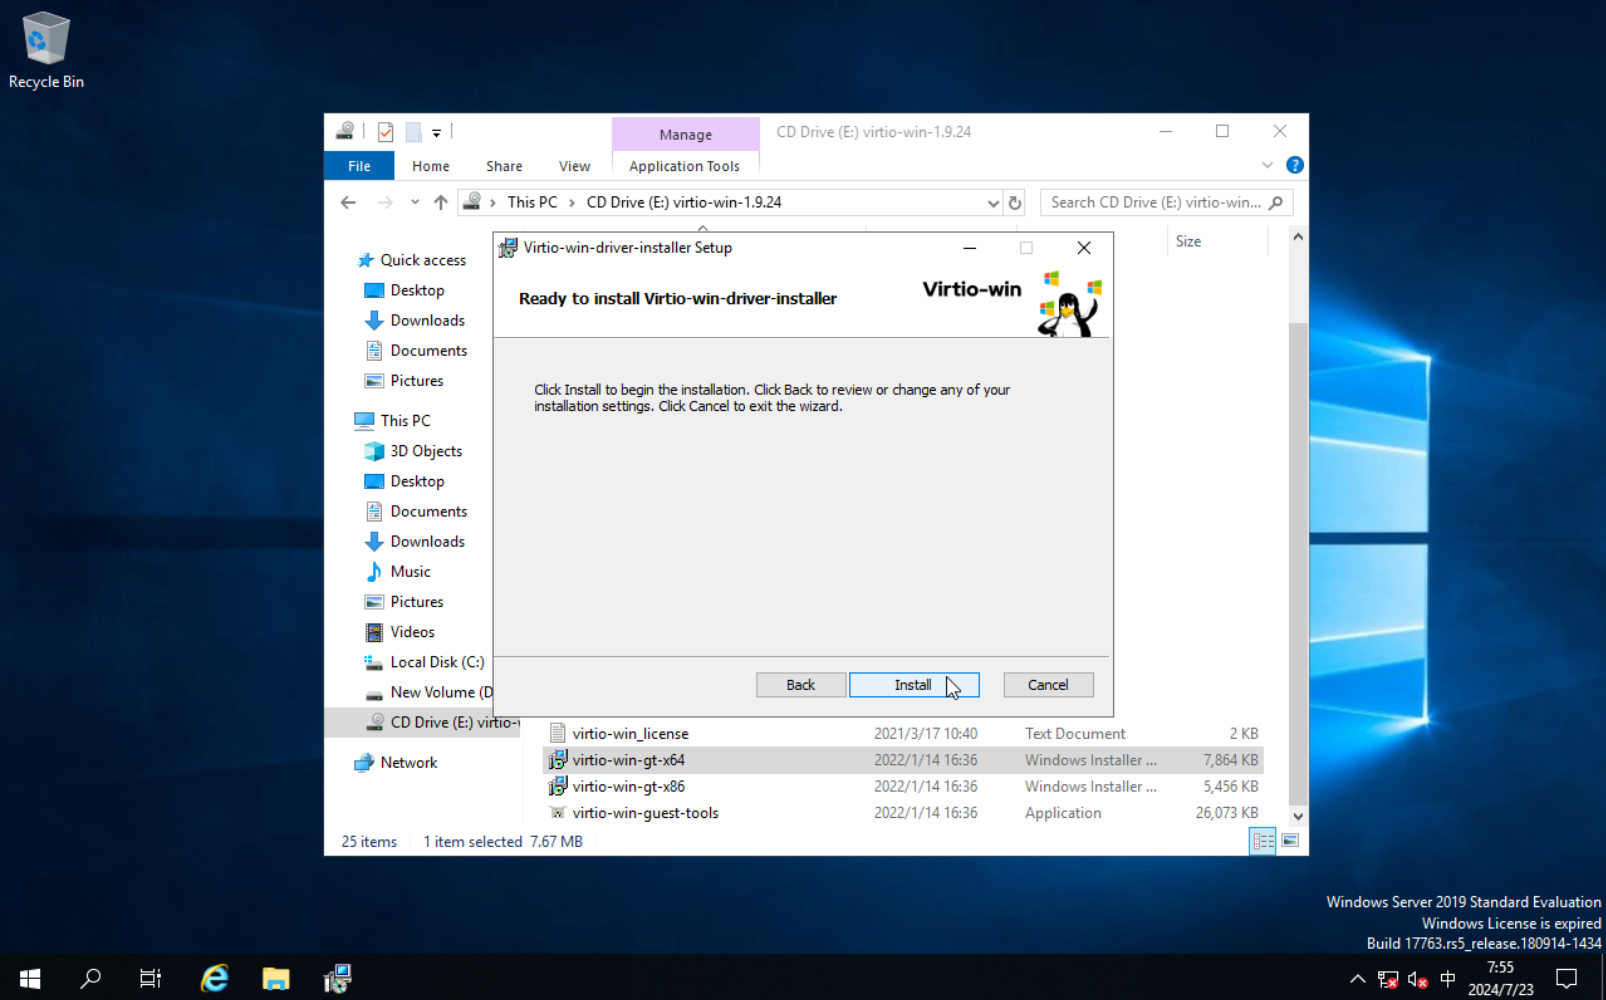Click the Properties shortcut in Quick Access Toolbar
Image resolution: width=1606 pixels, height=1000 pixels.
point(385,131)
